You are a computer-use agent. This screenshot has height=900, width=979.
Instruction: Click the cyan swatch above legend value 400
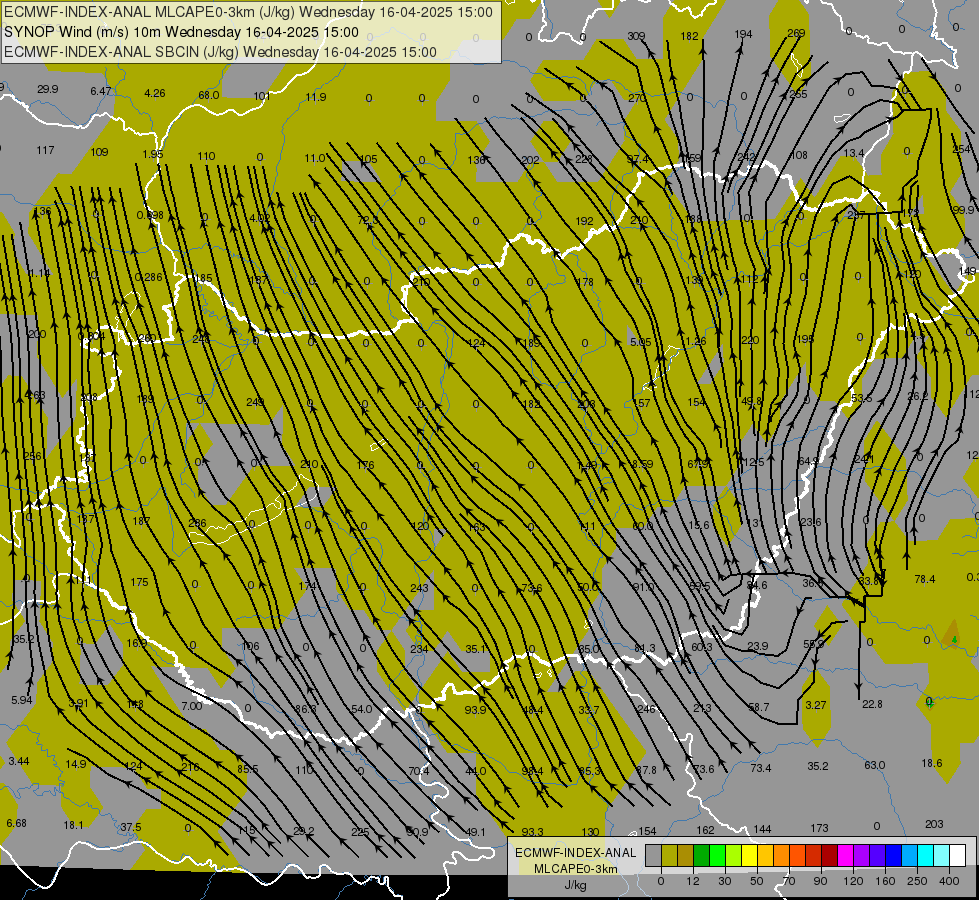942,855
